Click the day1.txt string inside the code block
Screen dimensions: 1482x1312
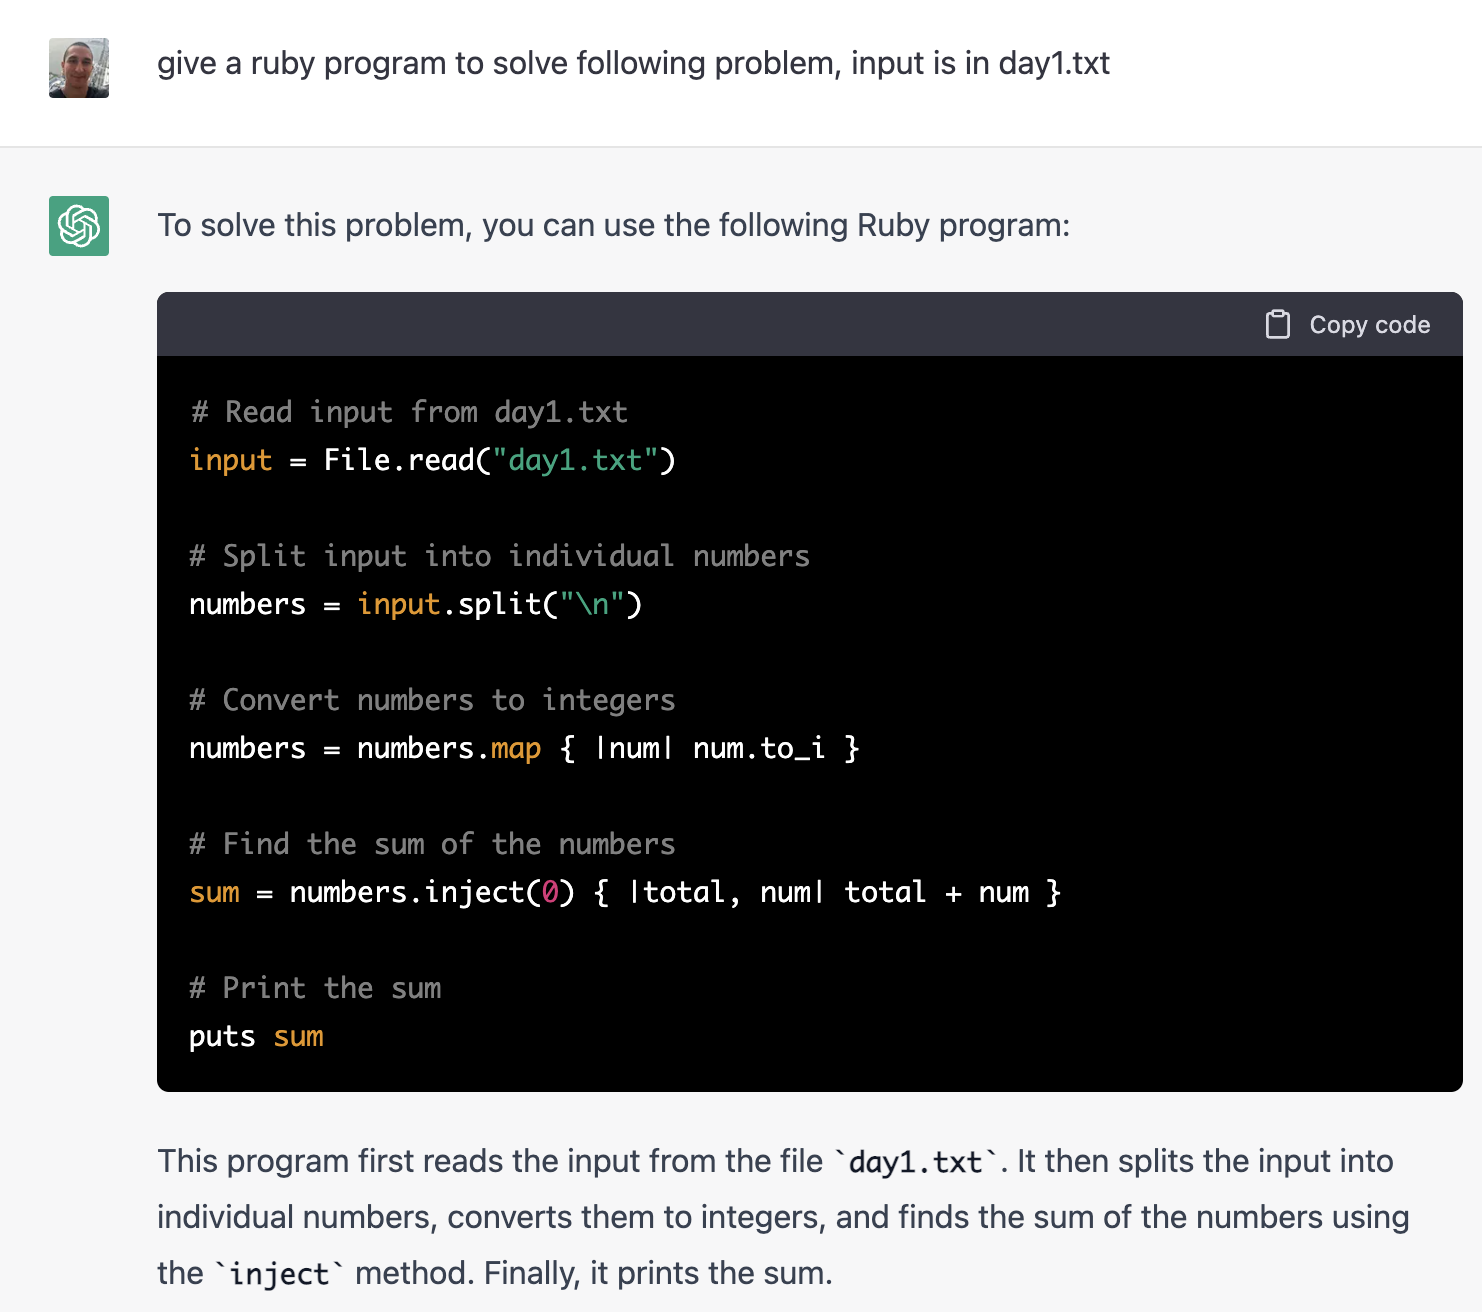573,460
